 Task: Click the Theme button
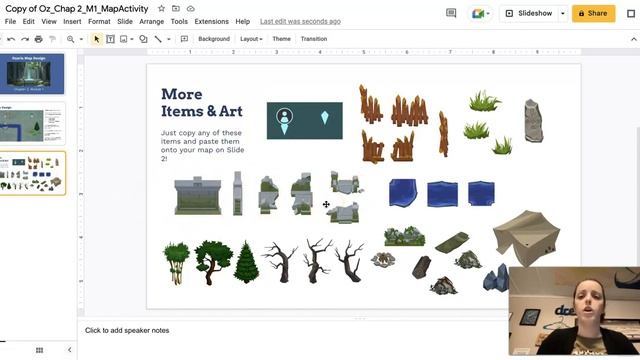[x=281, y=39]
